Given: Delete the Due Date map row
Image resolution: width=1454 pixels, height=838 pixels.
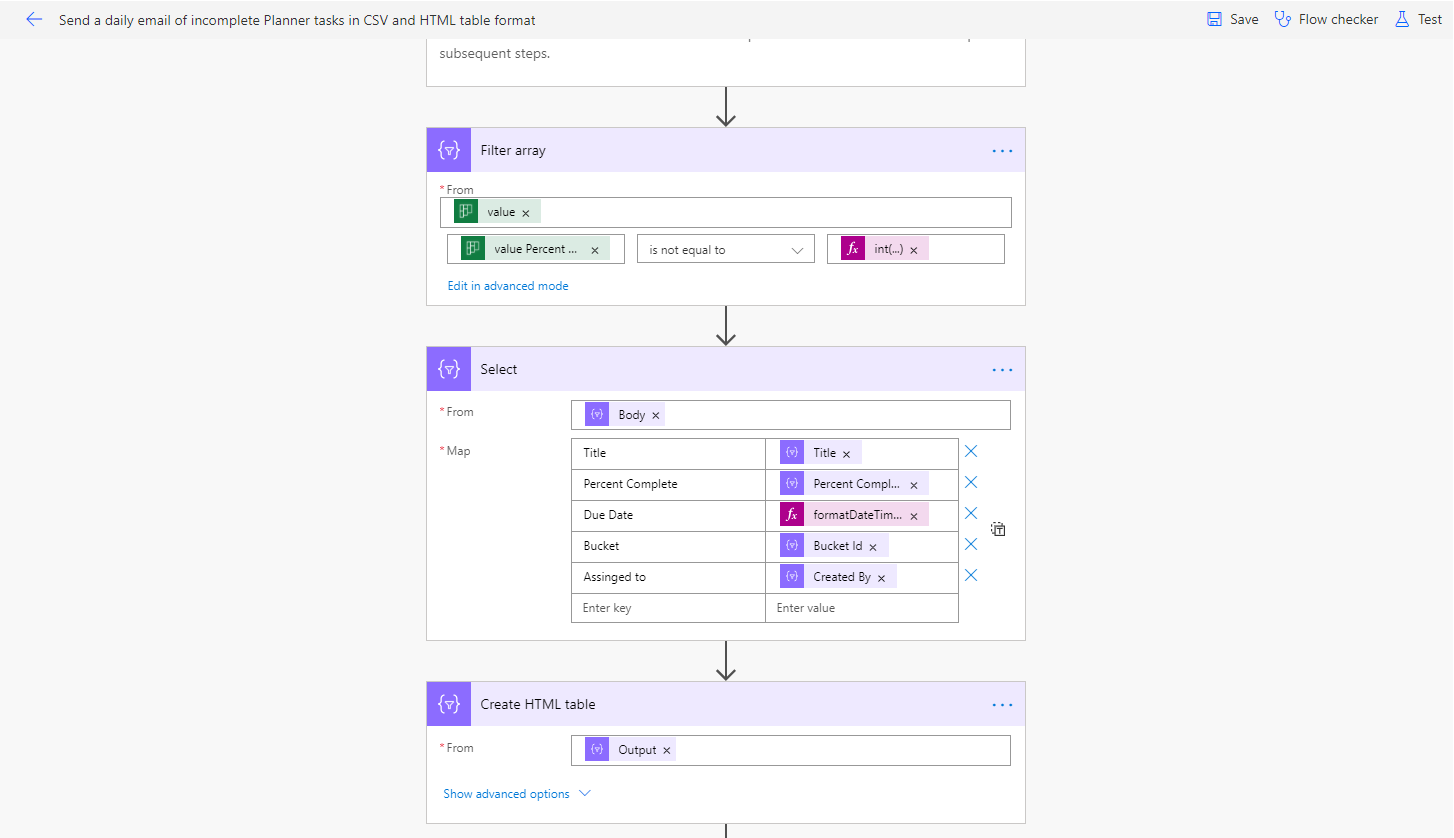Looking at the screenshot, I should [970, 513].
